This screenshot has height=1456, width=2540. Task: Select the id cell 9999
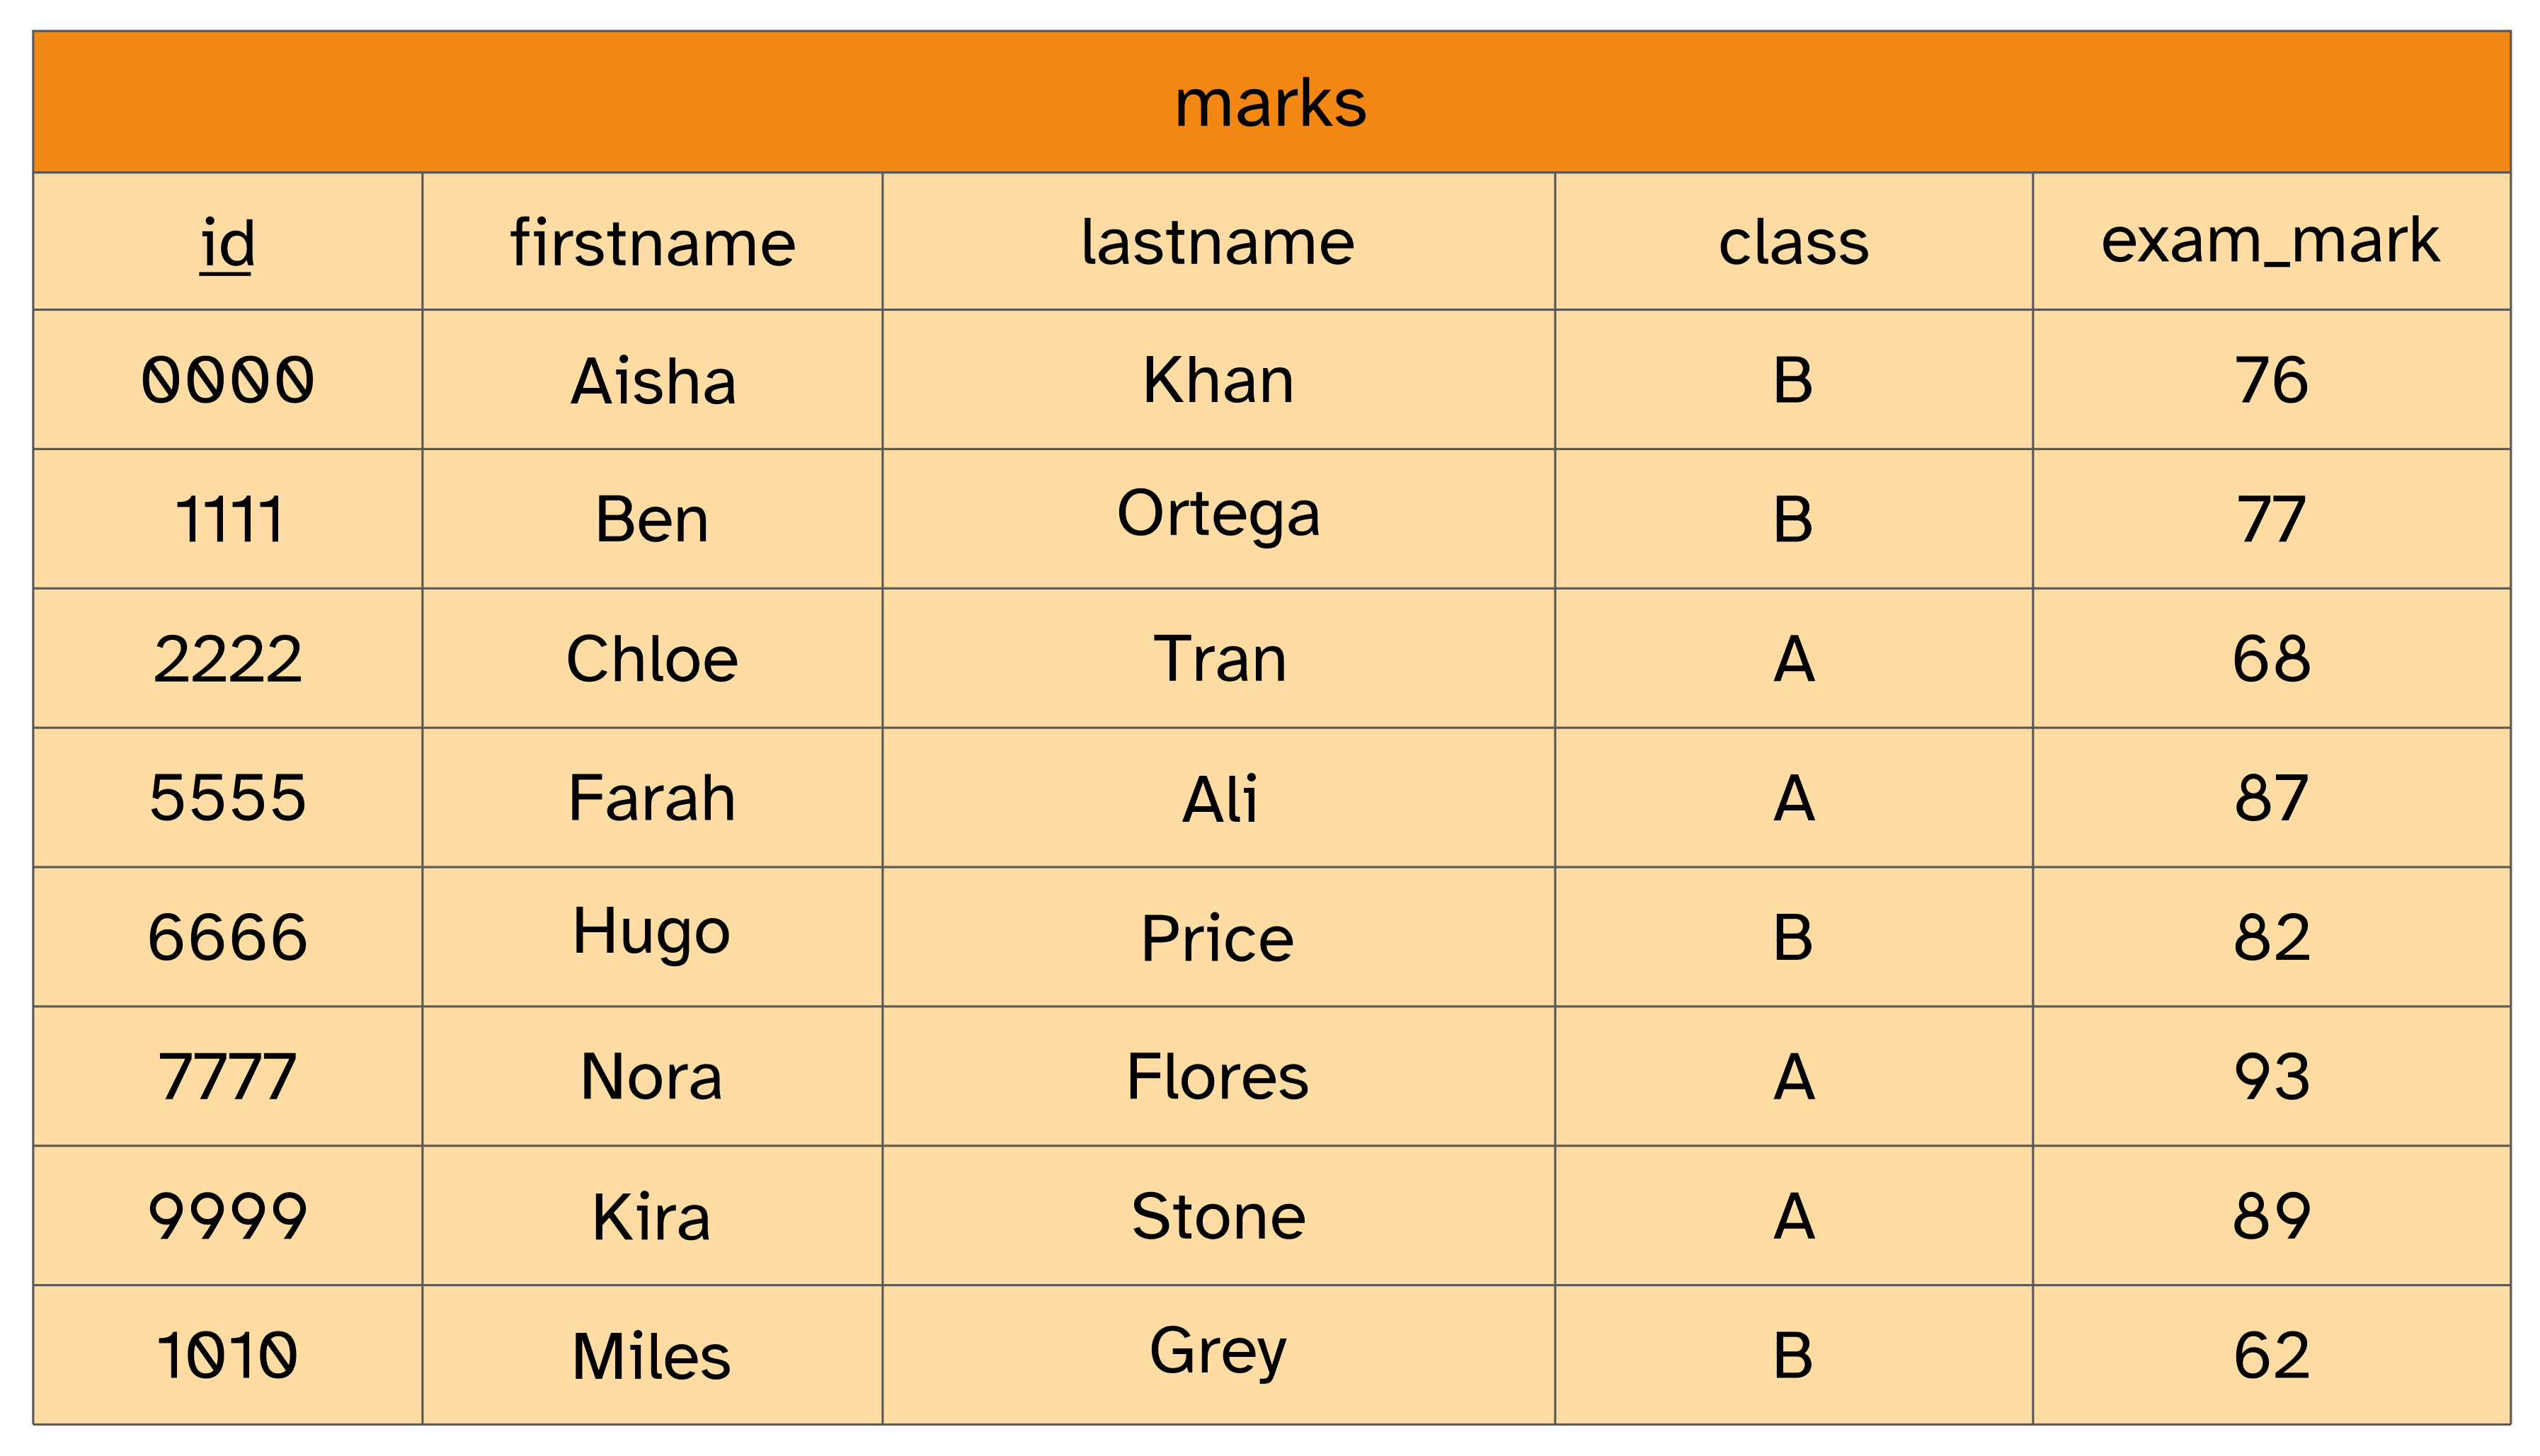[x=228, y=1216]
